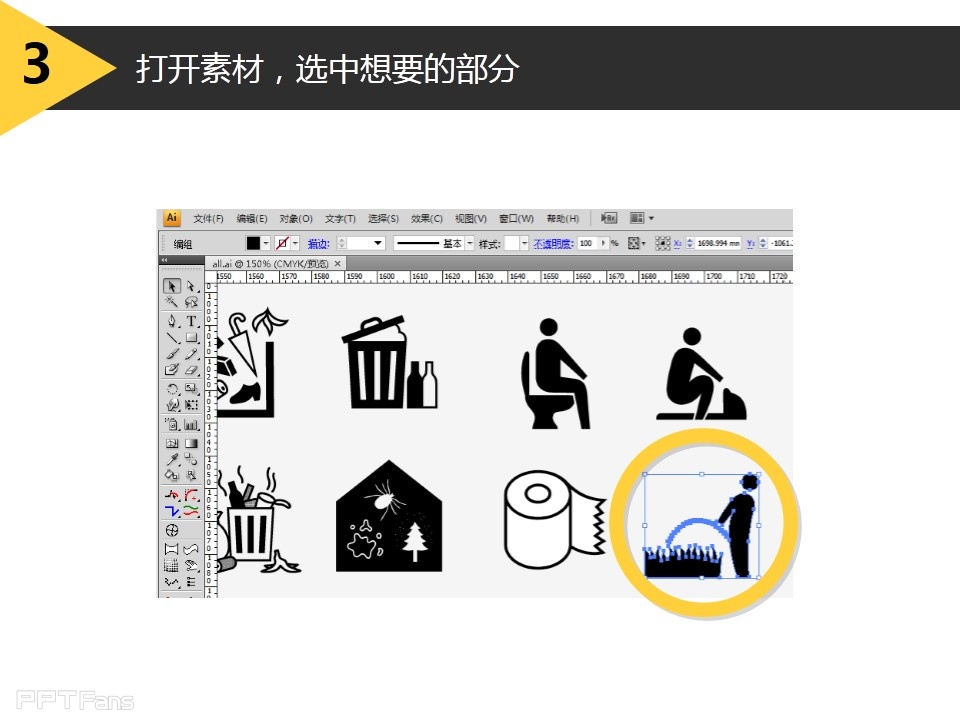Open the 描边 stroke weight dropdown
The width and height of the screenshot is (960, 720).
point(380,242)
